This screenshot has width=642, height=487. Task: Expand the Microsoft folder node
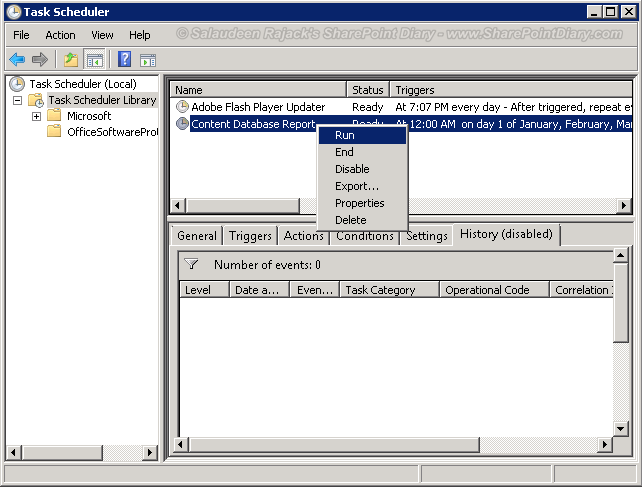(x=36, y=116)
